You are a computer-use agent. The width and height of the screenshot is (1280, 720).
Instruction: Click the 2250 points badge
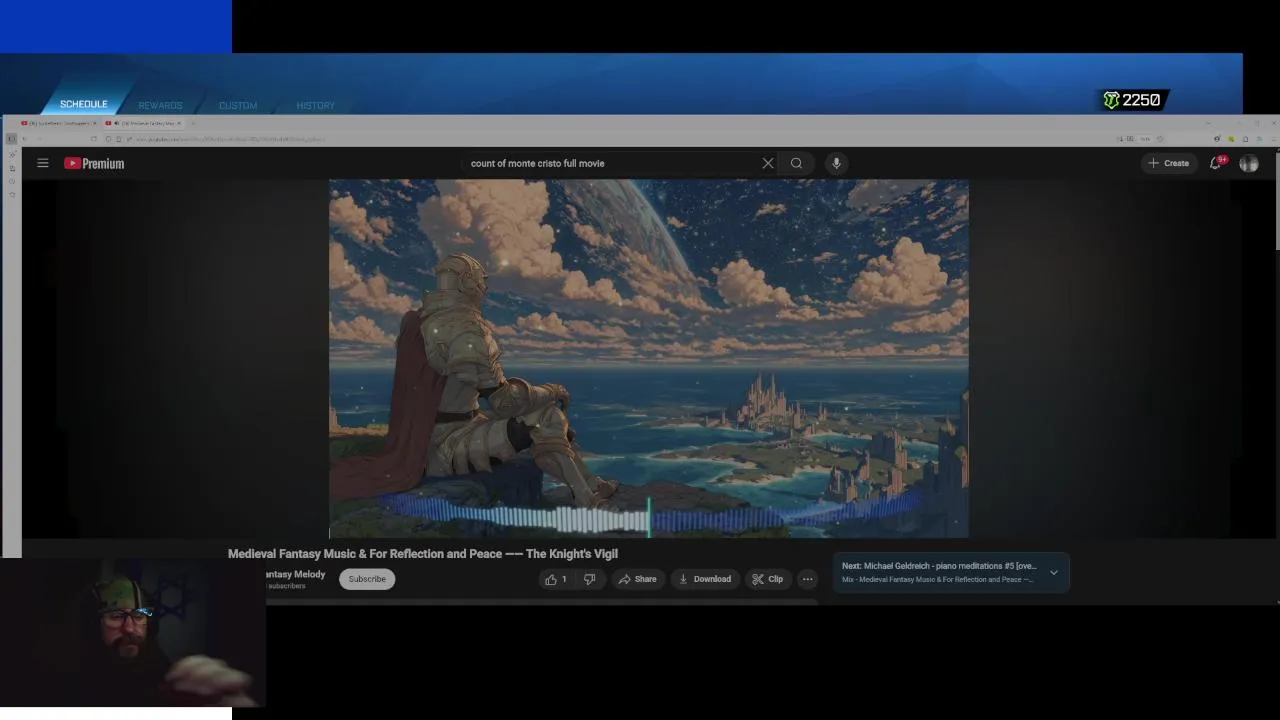click(x=1132, y=100)
